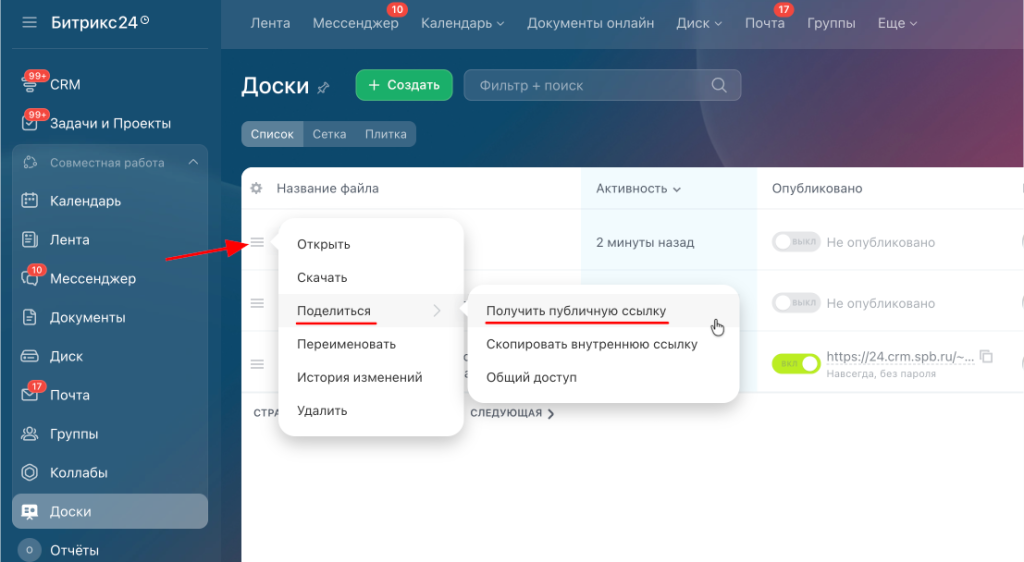Click '2 минуты назад' activity cell
The width and height of the screenshot is (1024, 562).
click(x=645, y=242)
